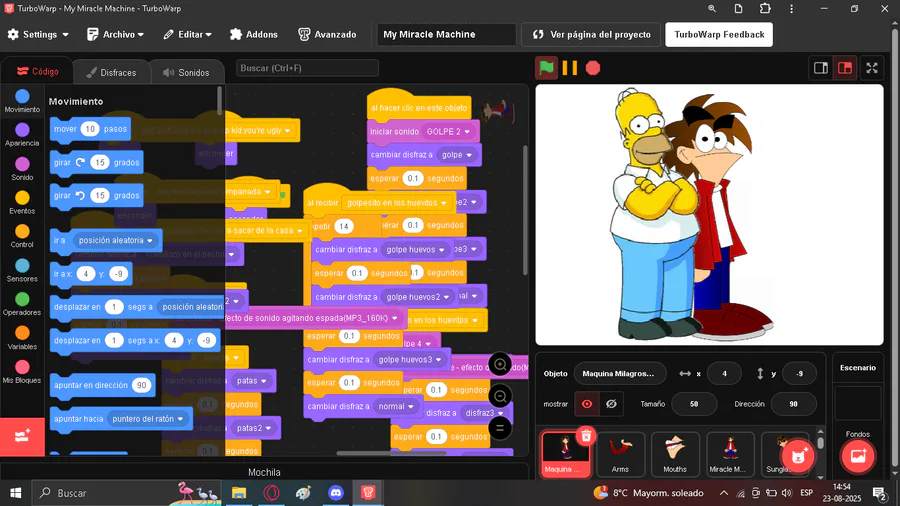Open the Addons page
This screenshot has height=506, width=900.
tap(254, 34)
